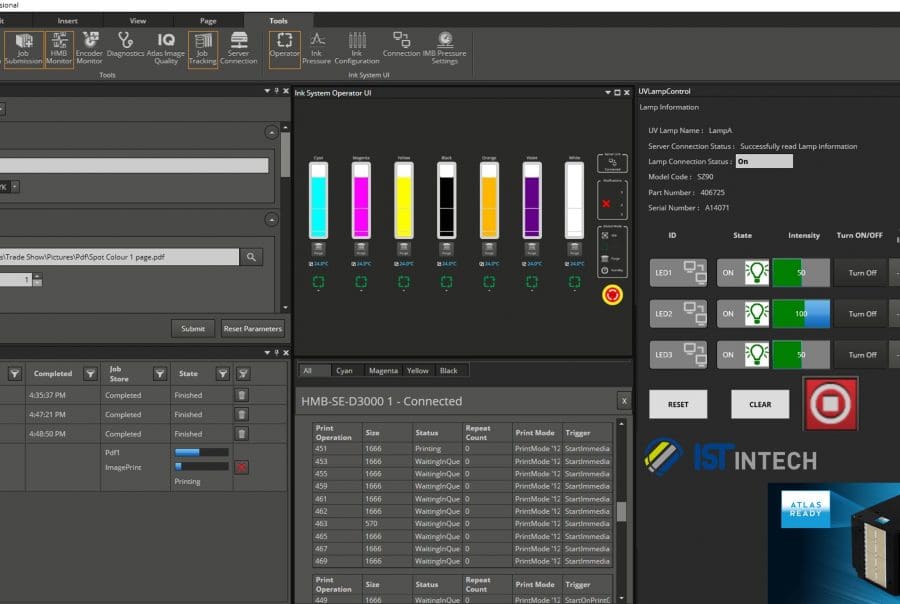
Task: Open the HMB Monitor tool
Action: click(x=59, y=48)
